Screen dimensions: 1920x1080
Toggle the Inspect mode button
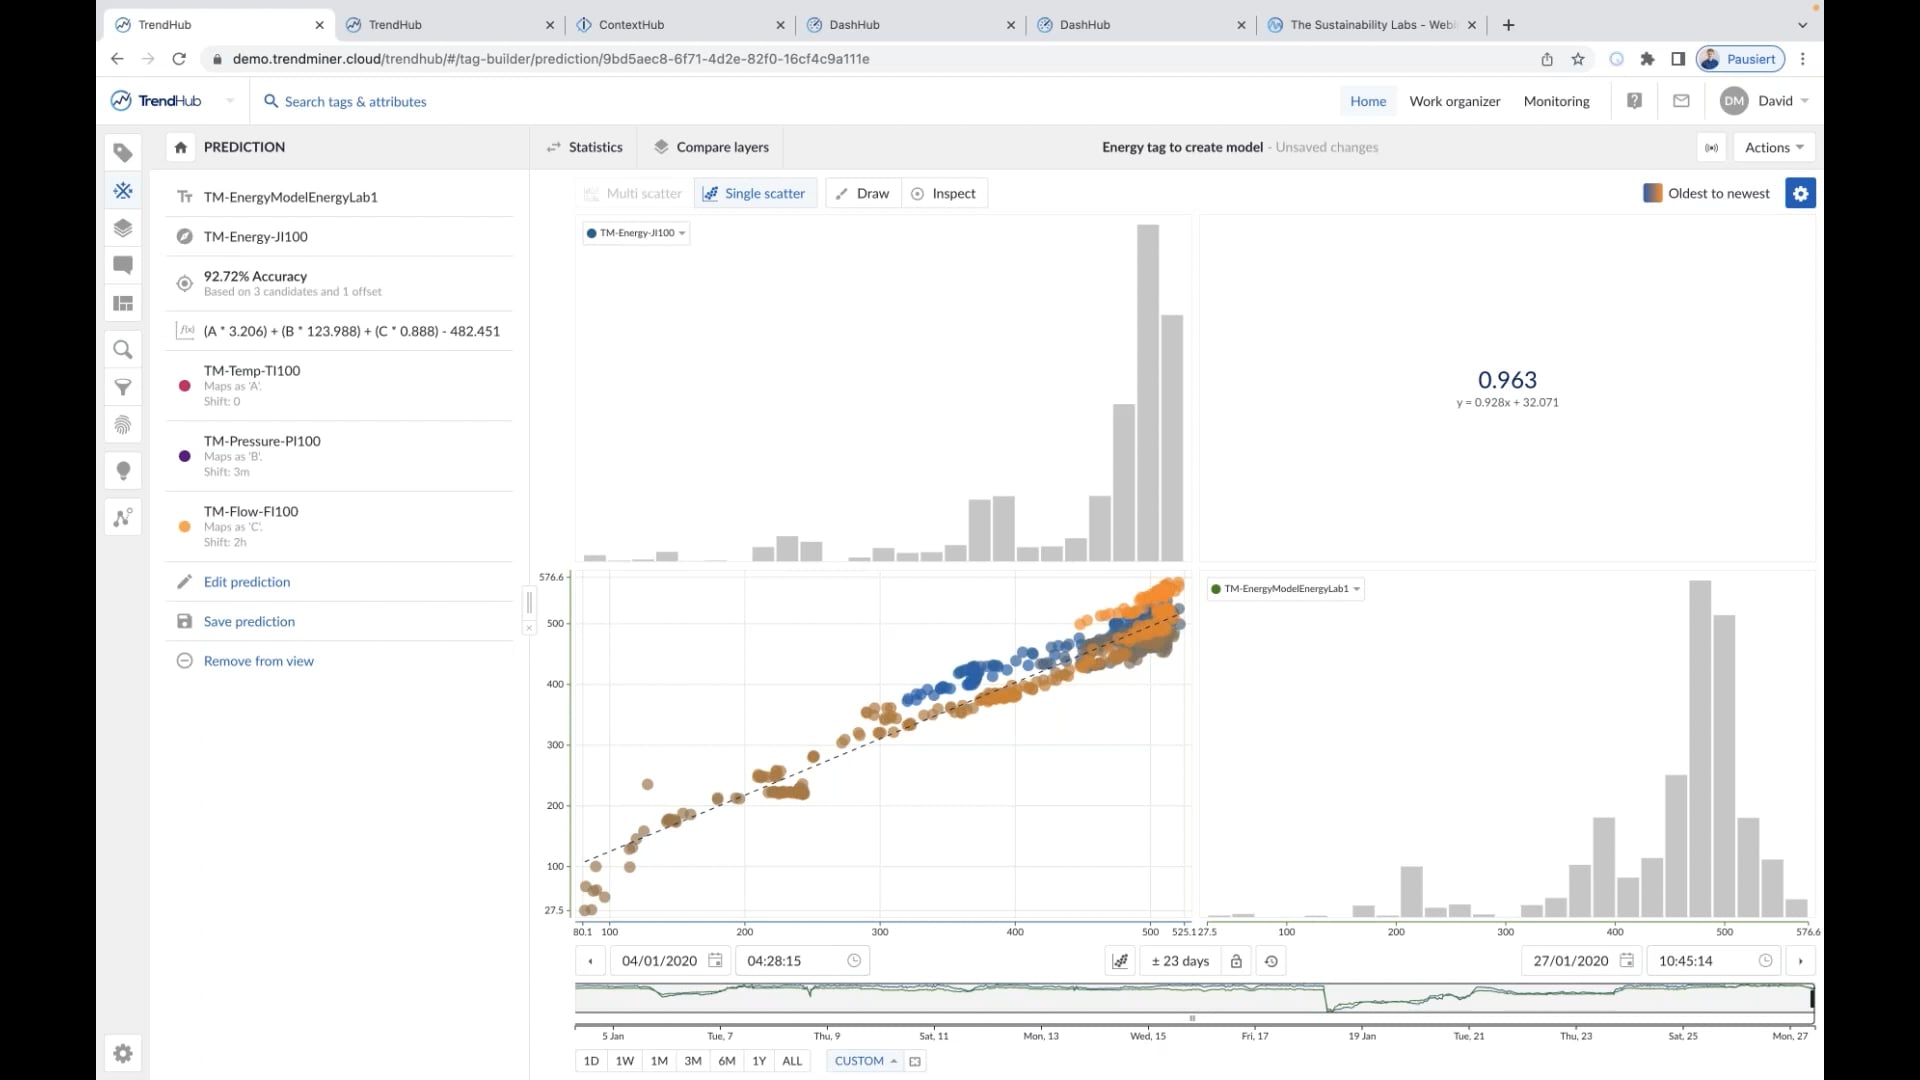point(943,194)
